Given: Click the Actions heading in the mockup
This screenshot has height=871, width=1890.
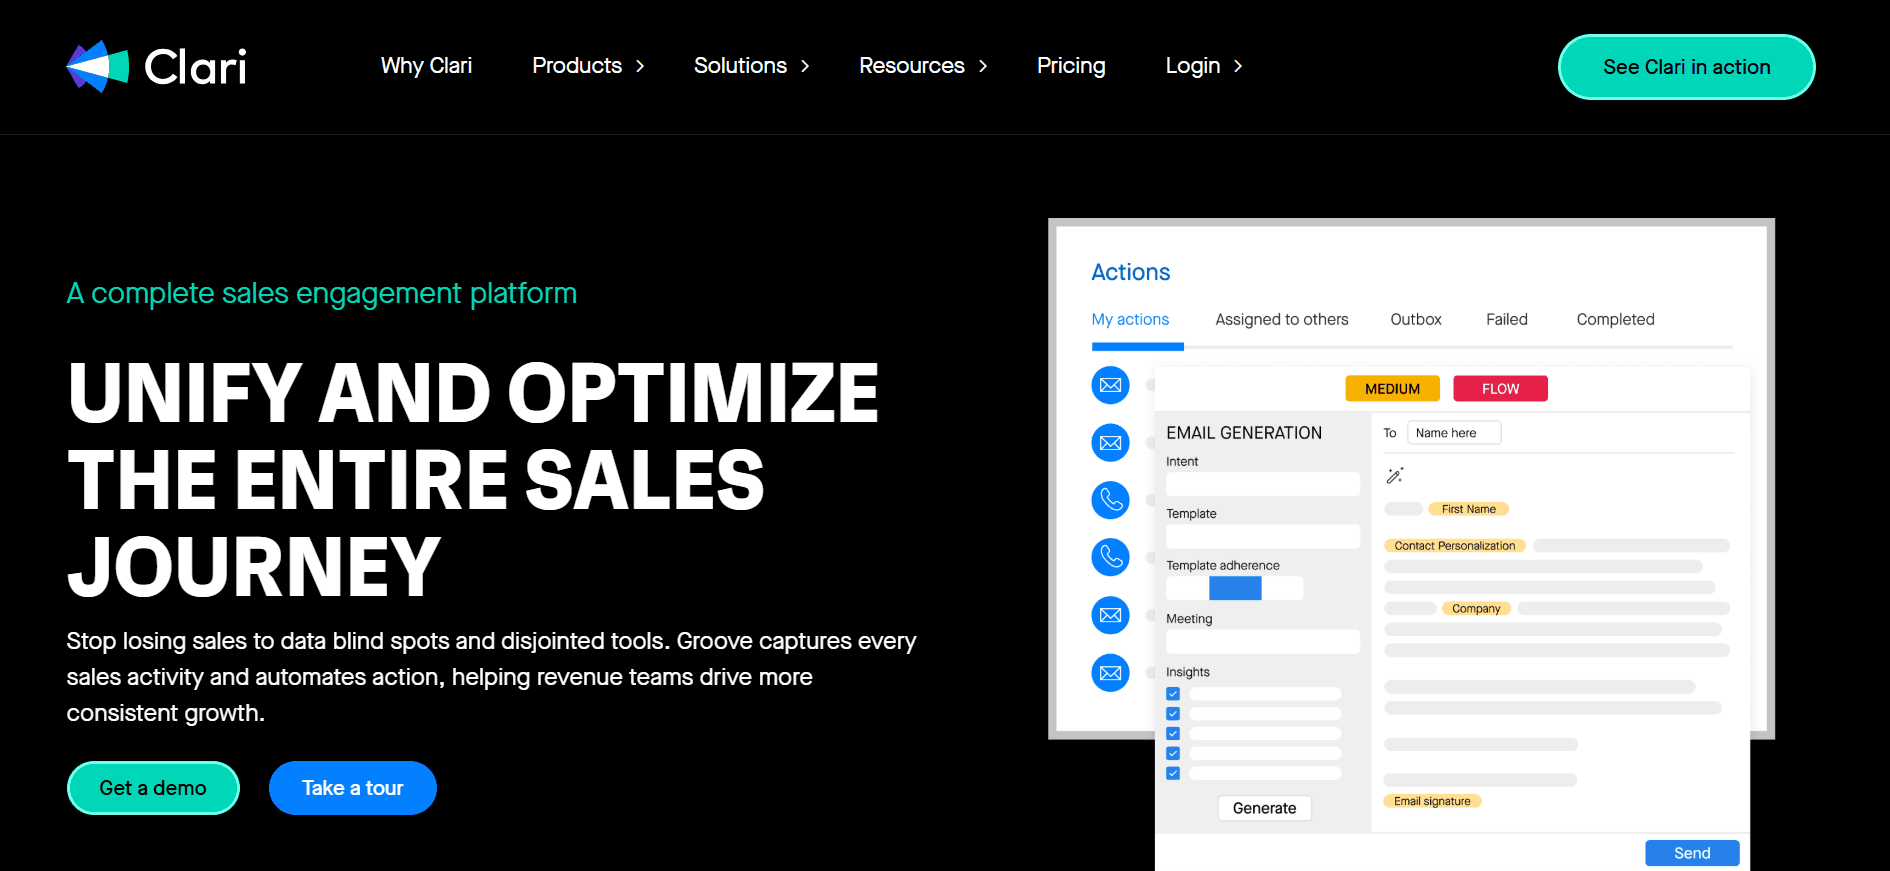Looking at the screenshot, I should (x=1130, y=272).
